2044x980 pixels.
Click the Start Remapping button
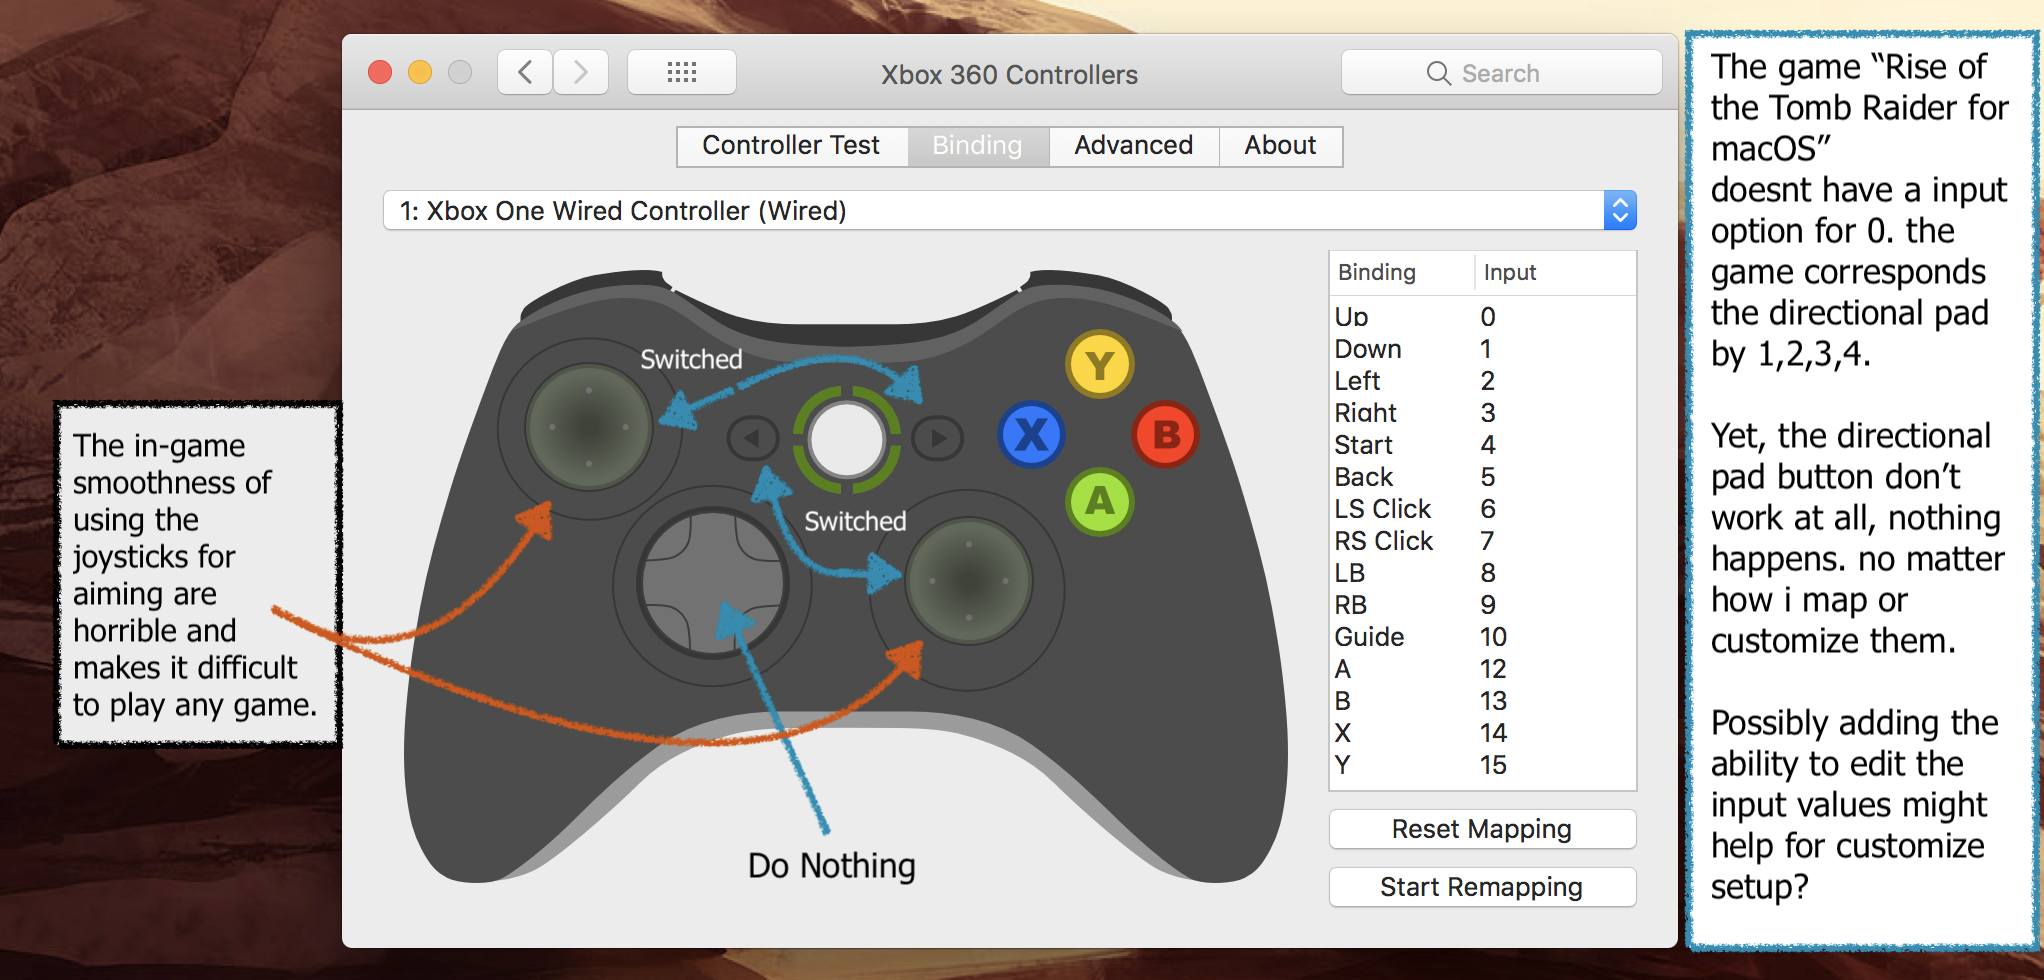(x=1482, y=887)
